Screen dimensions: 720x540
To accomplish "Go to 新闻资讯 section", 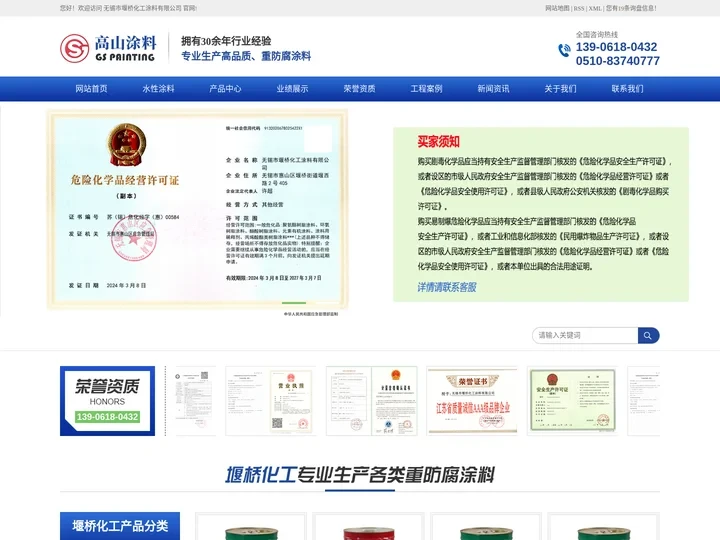I will (x=493, y=89).
